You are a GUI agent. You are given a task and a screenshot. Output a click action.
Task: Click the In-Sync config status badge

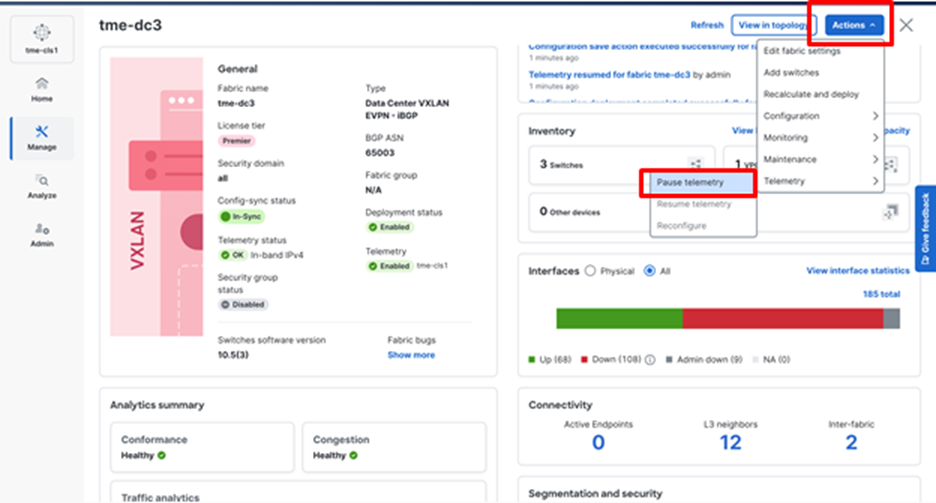[x=242, y=217]
